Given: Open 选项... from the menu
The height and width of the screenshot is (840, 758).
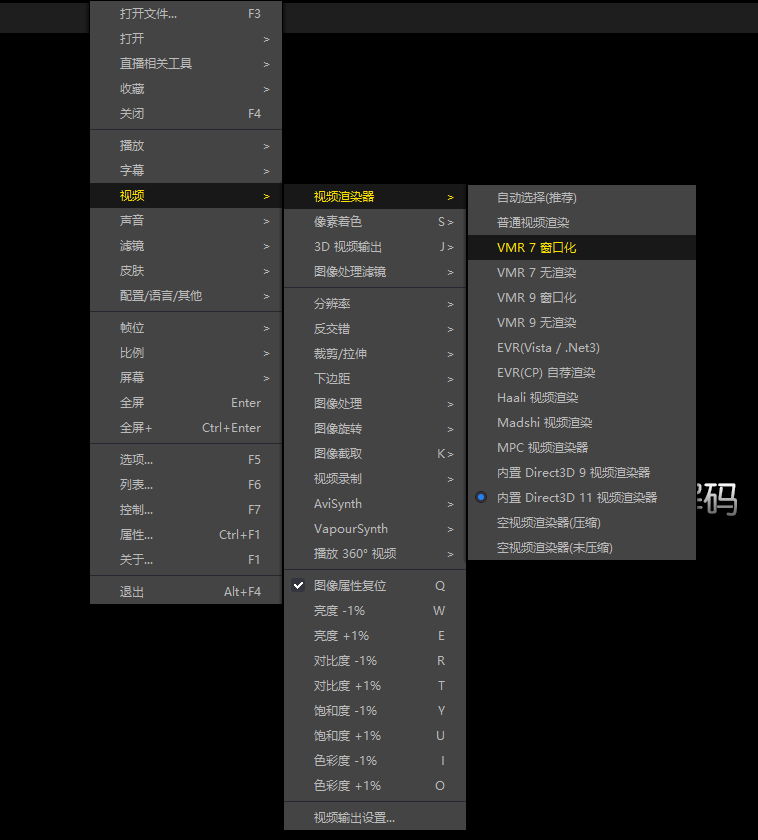Looking at the screenshot, I should [x=136, y=460].
